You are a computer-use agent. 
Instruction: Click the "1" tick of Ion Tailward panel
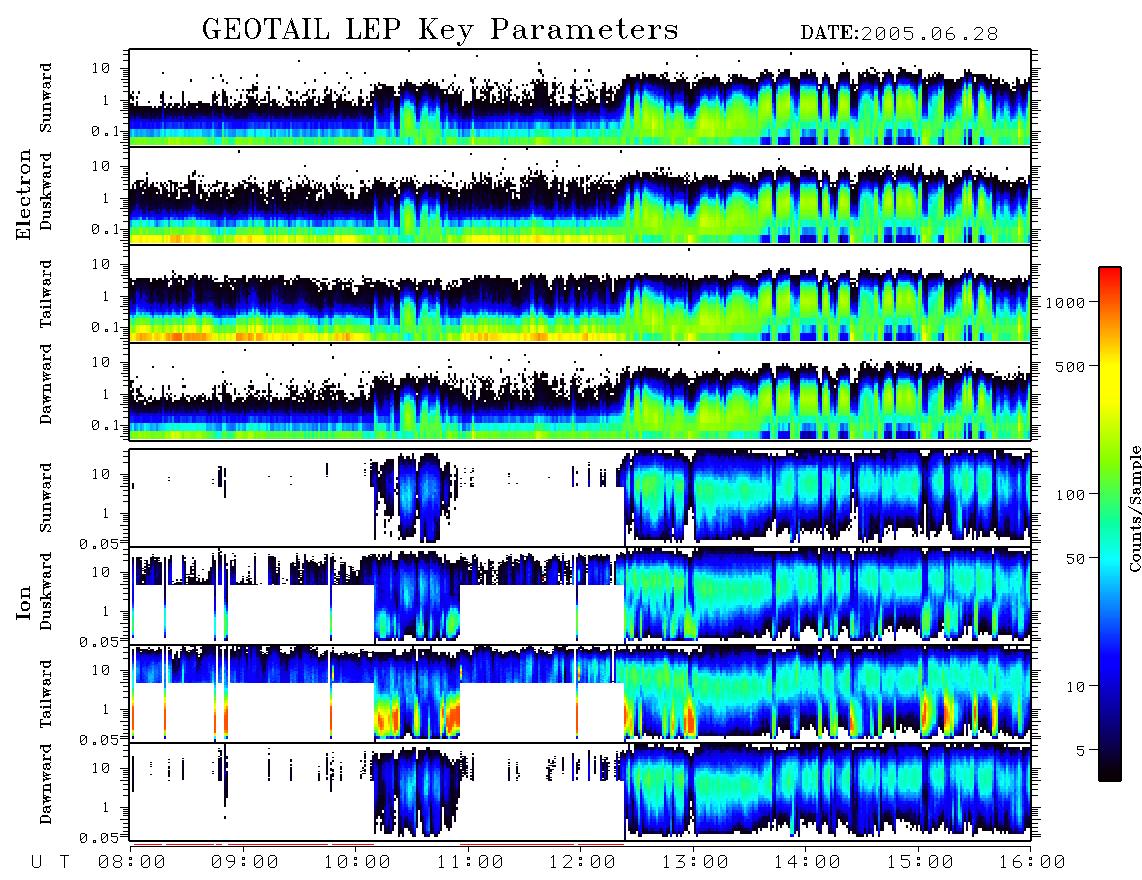(x=105, y=709)
